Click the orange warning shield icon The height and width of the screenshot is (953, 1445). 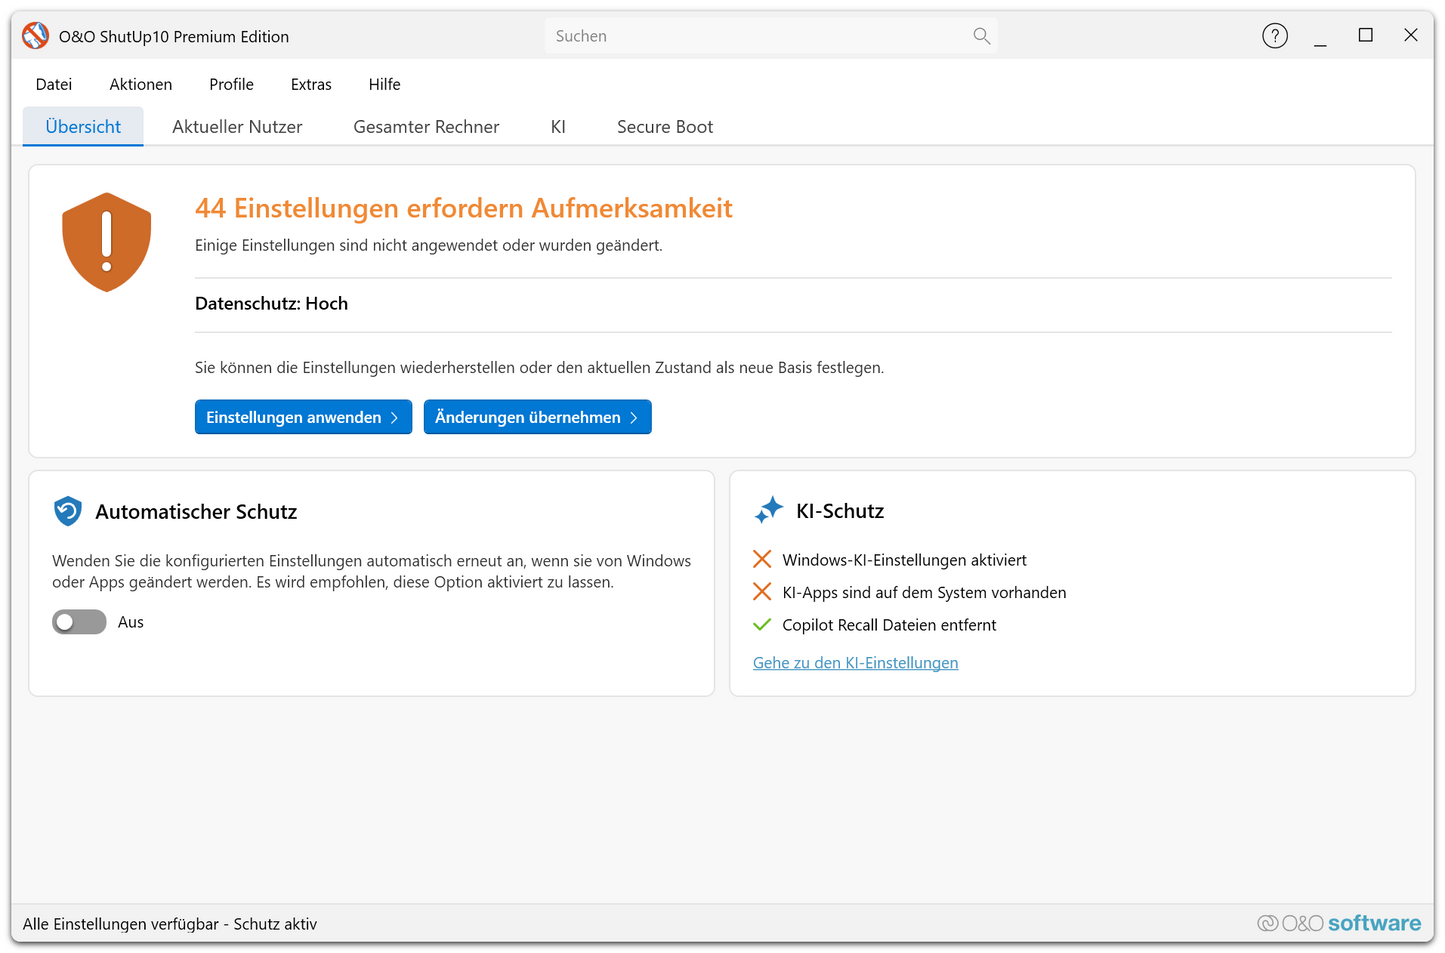[x=107, y=242]
